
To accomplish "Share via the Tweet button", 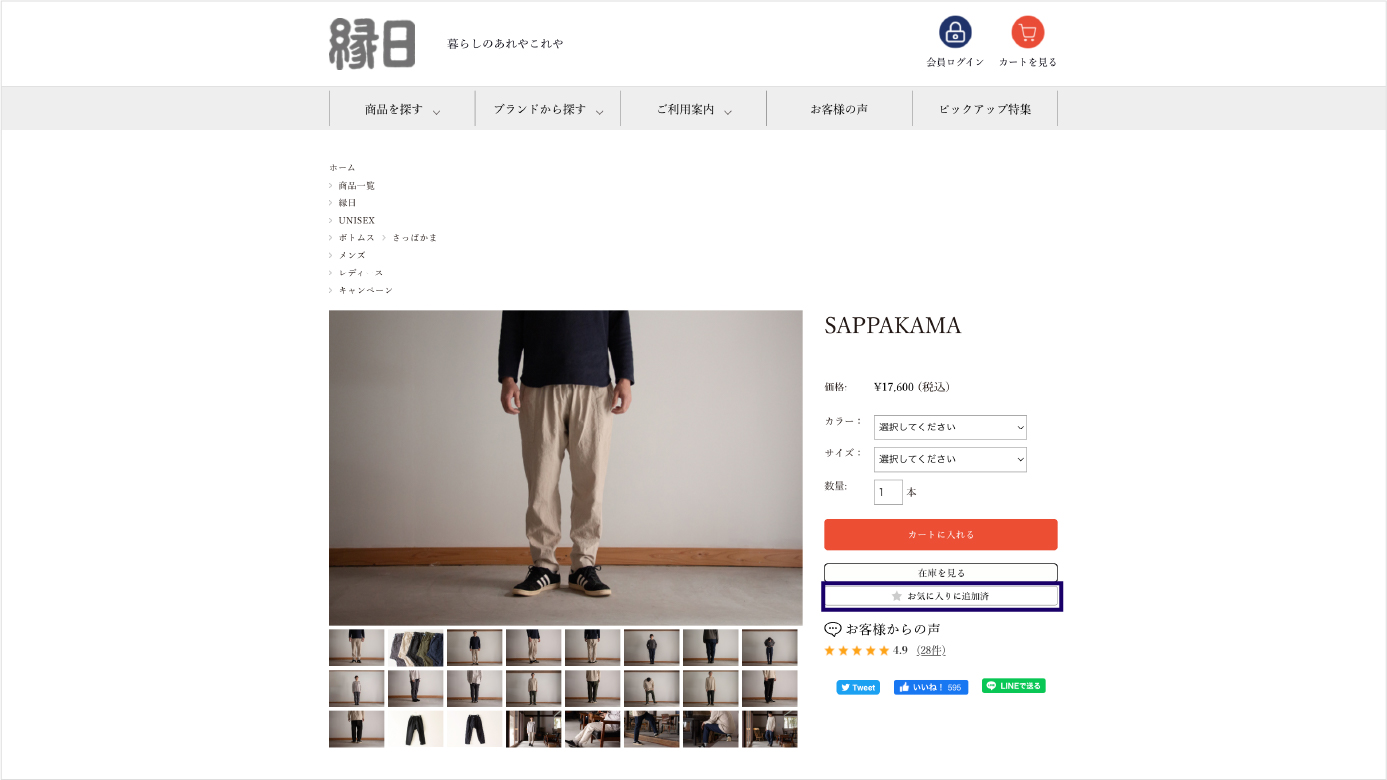I will [858, 687].
